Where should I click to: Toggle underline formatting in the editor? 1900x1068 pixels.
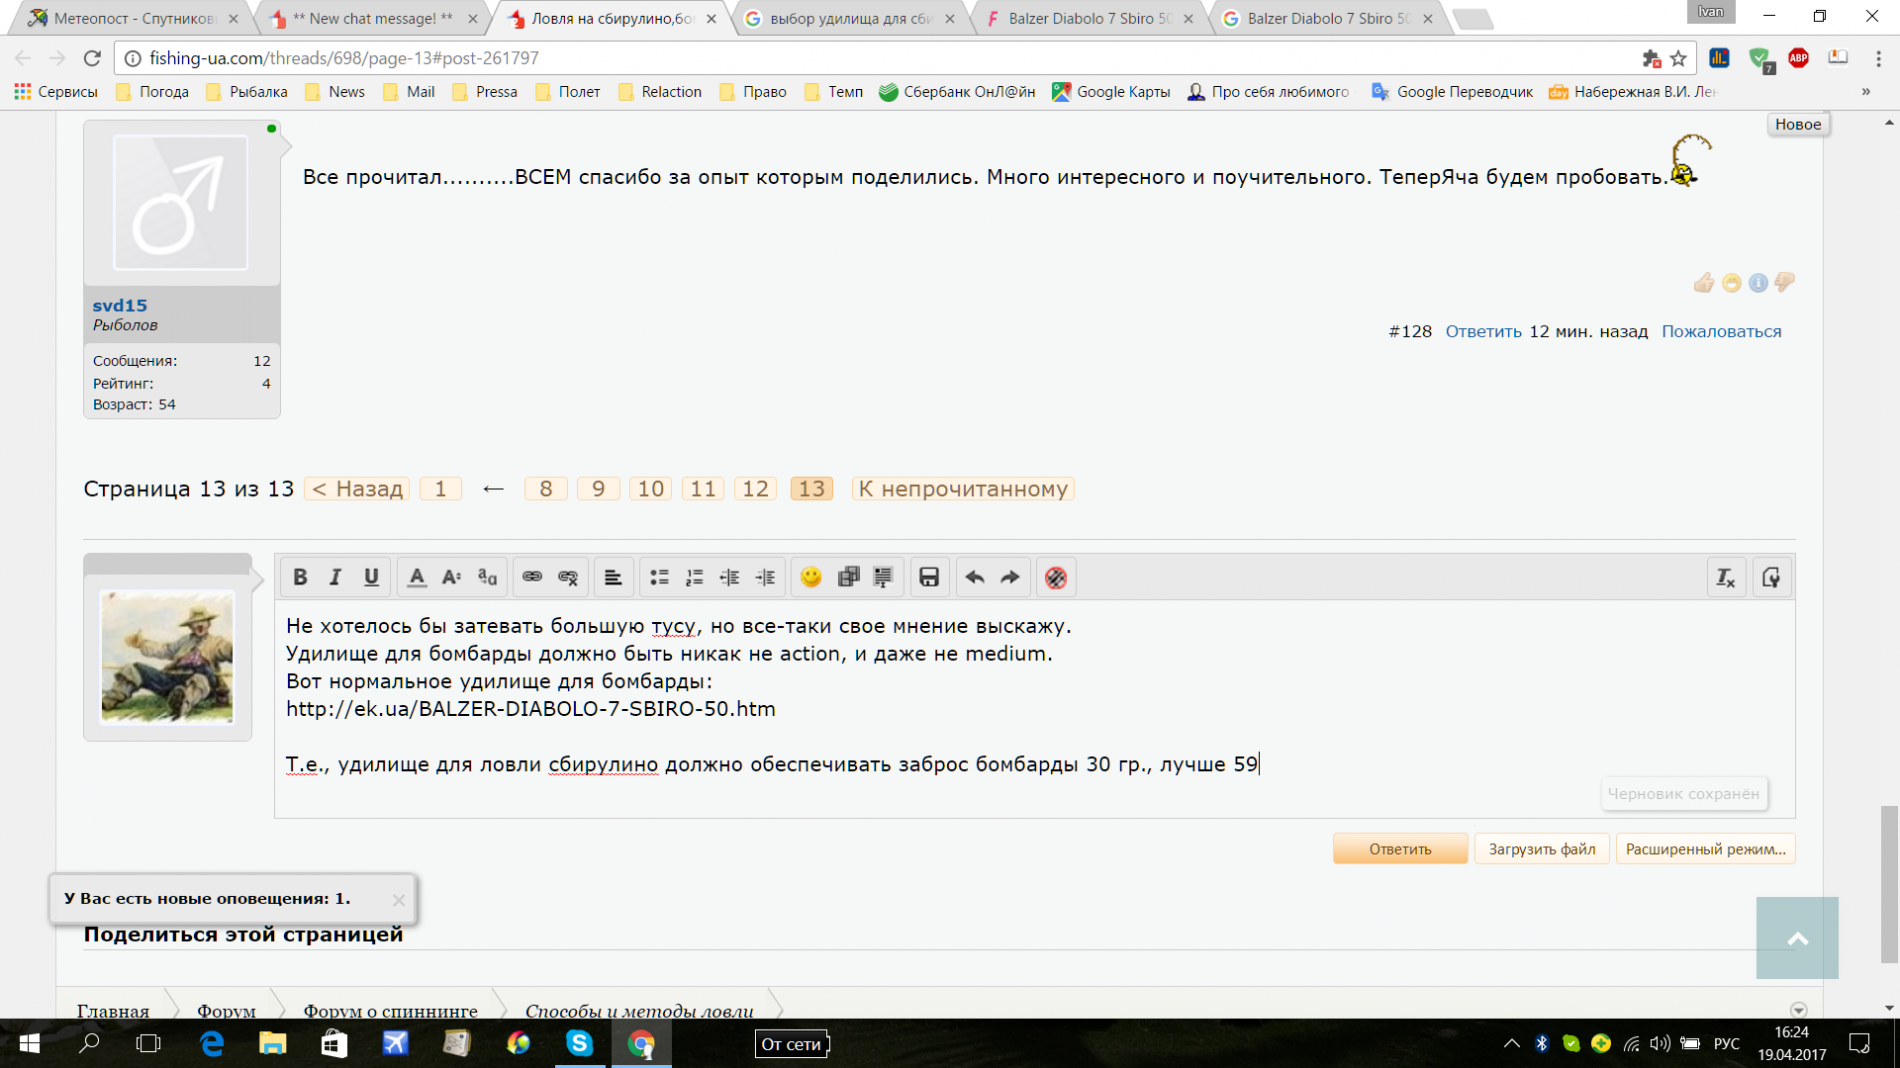(x=371, y=577)
